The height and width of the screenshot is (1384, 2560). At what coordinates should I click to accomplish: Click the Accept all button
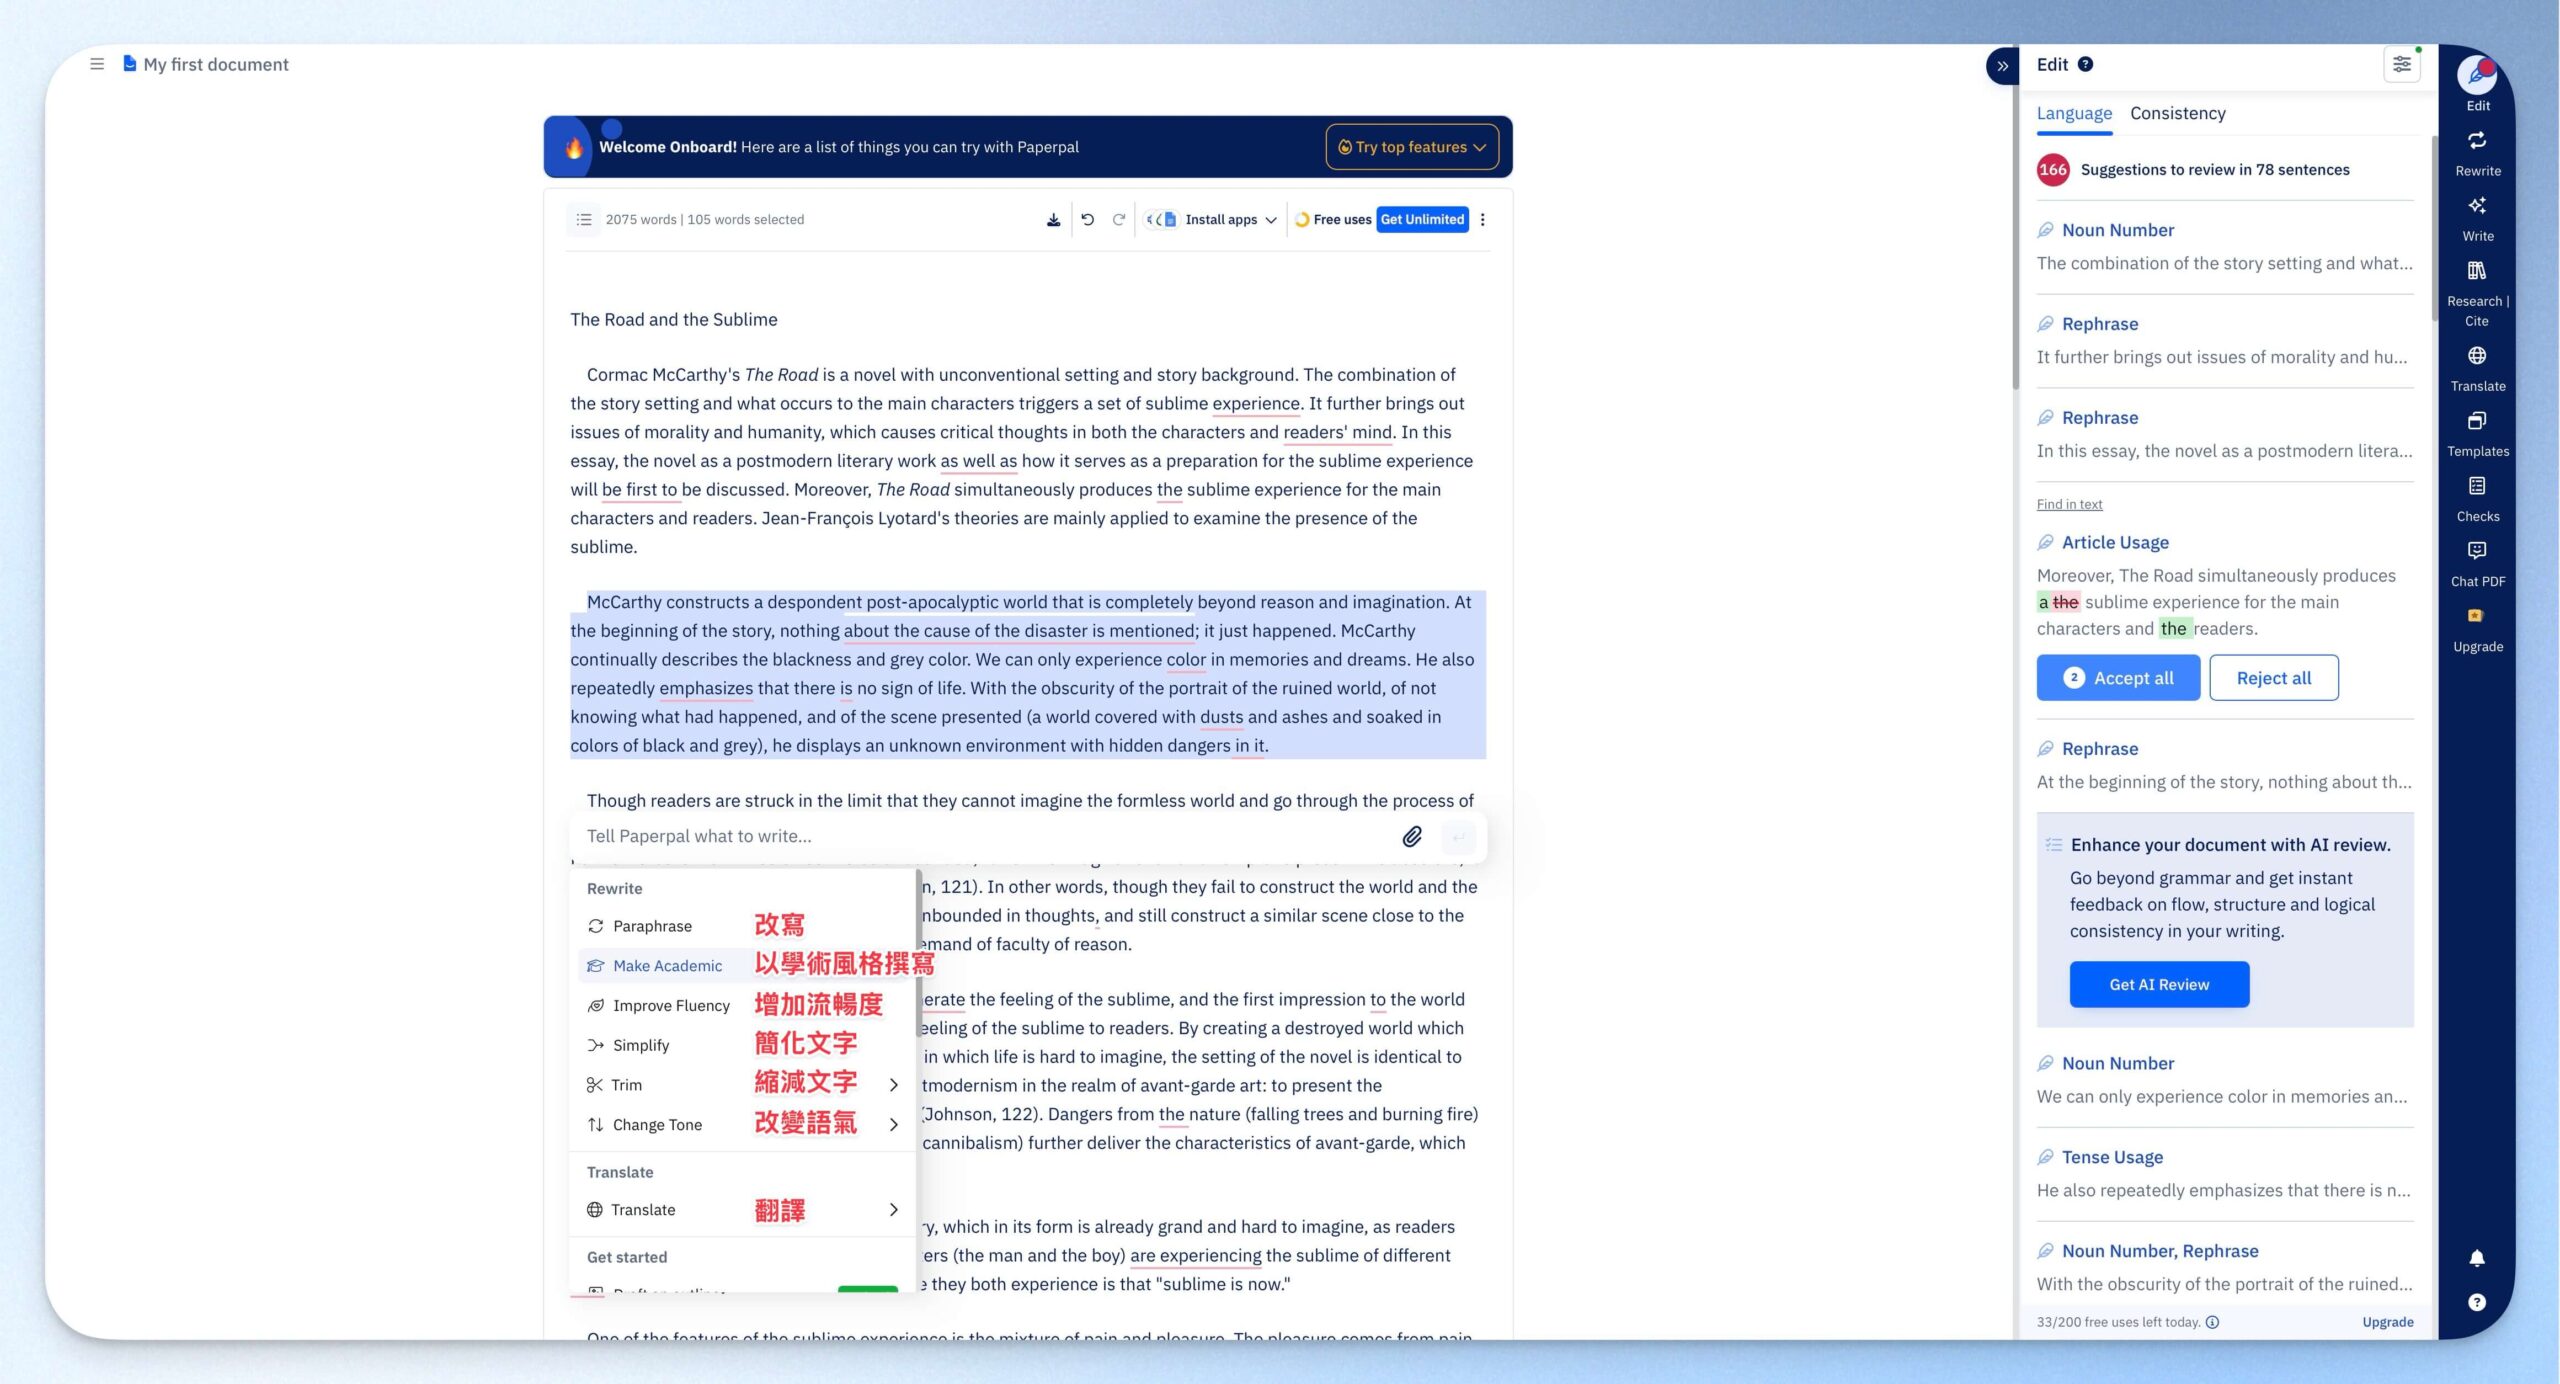coord(2117,678)
